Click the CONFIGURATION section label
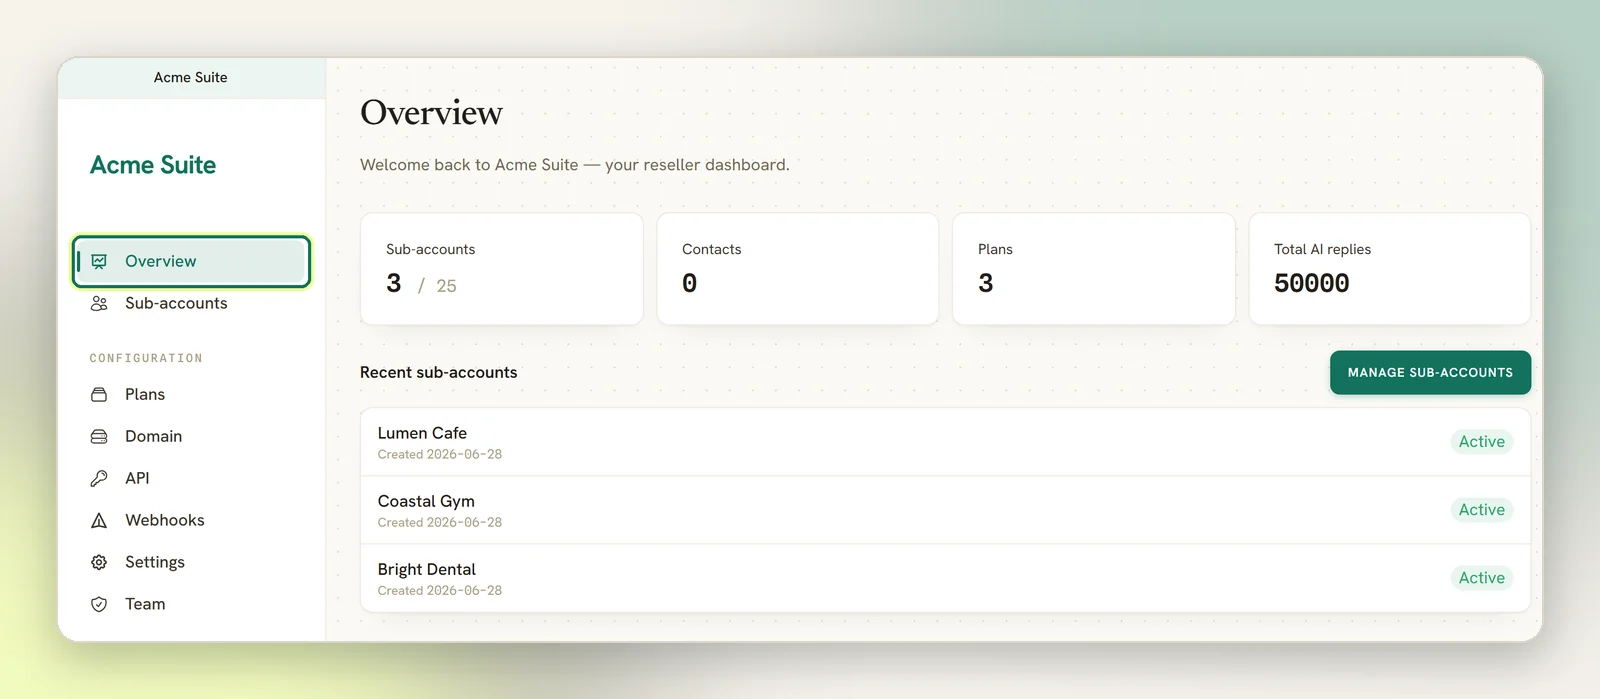Screen dimensions: 1600x699 coord(146,358)
